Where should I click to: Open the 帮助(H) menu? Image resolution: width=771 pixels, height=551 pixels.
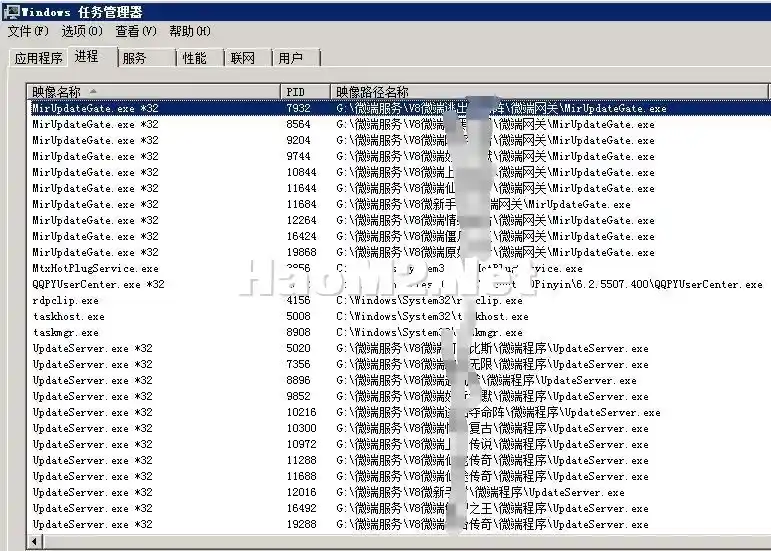point(190,31)
